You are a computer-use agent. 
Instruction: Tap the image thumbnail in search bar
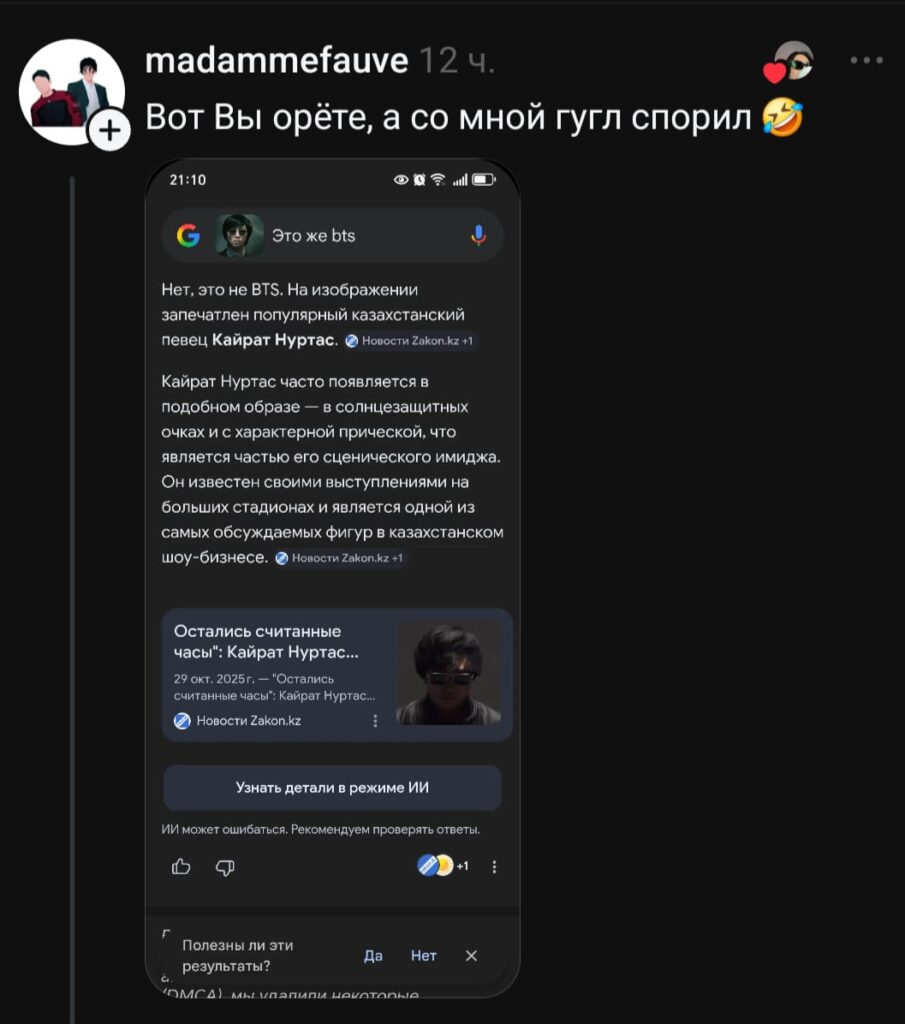click(x=240, y=236)
